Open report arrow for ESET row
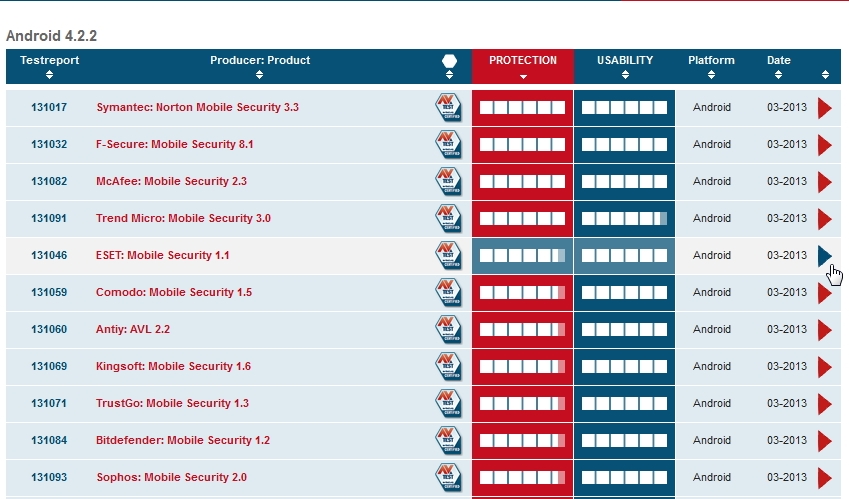 [825, 256]
